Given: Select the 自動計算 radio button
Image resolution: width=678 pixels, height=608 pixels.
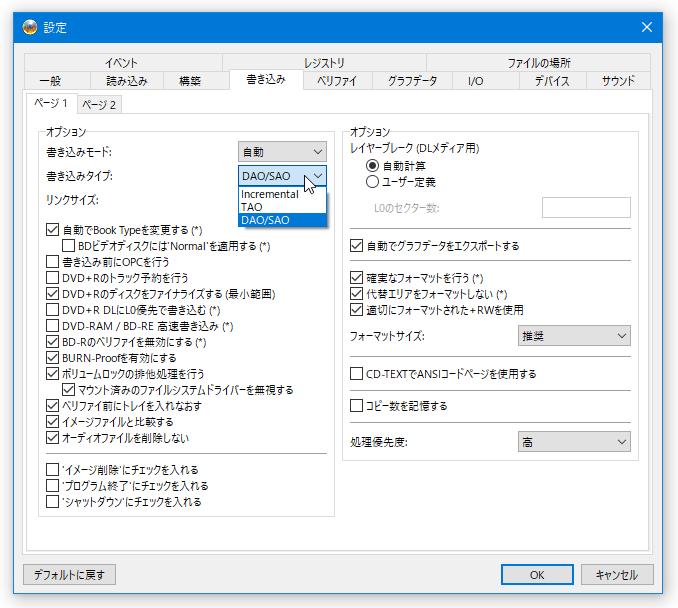Looking at the screenshot, I should pyautogui.click(x=372, y=166).
